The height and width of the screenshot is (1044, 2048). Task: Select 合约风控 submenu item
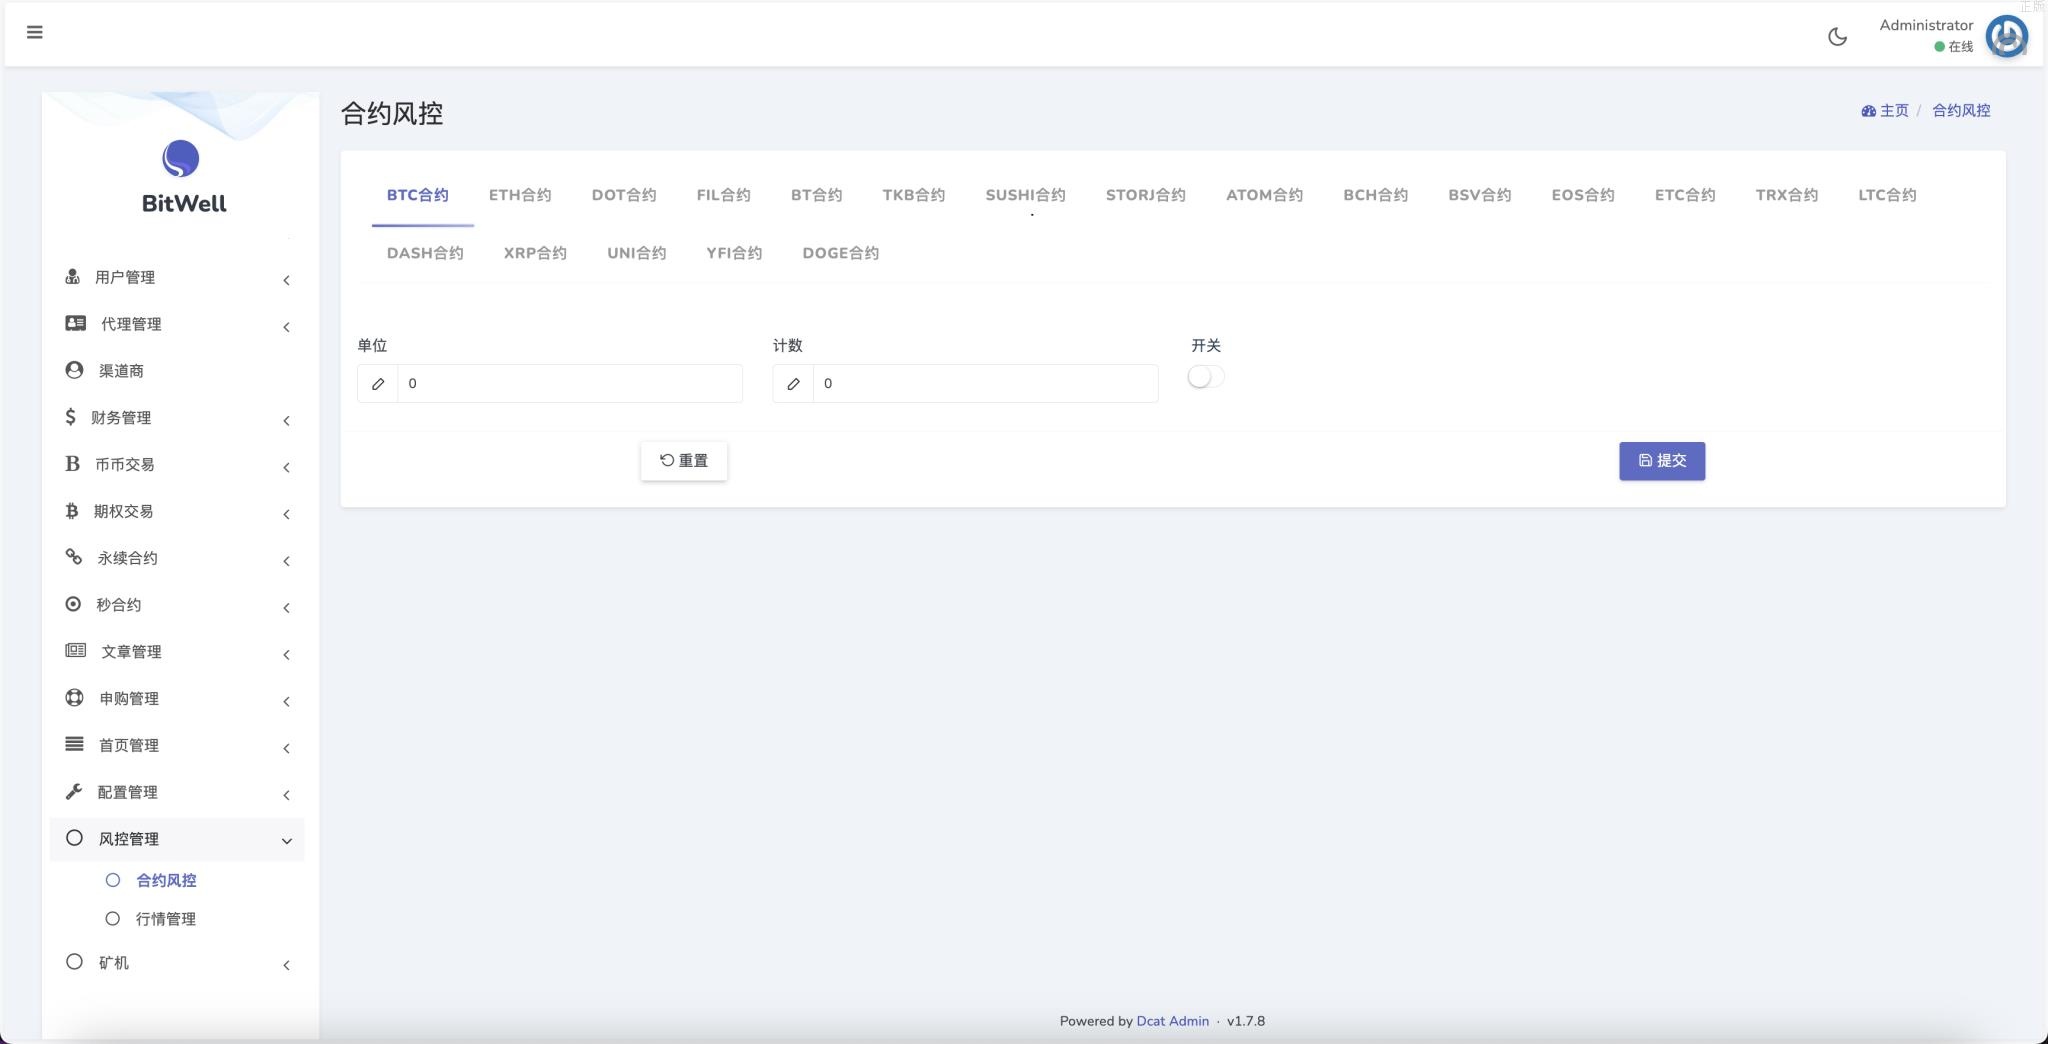[x=166, y=881]
